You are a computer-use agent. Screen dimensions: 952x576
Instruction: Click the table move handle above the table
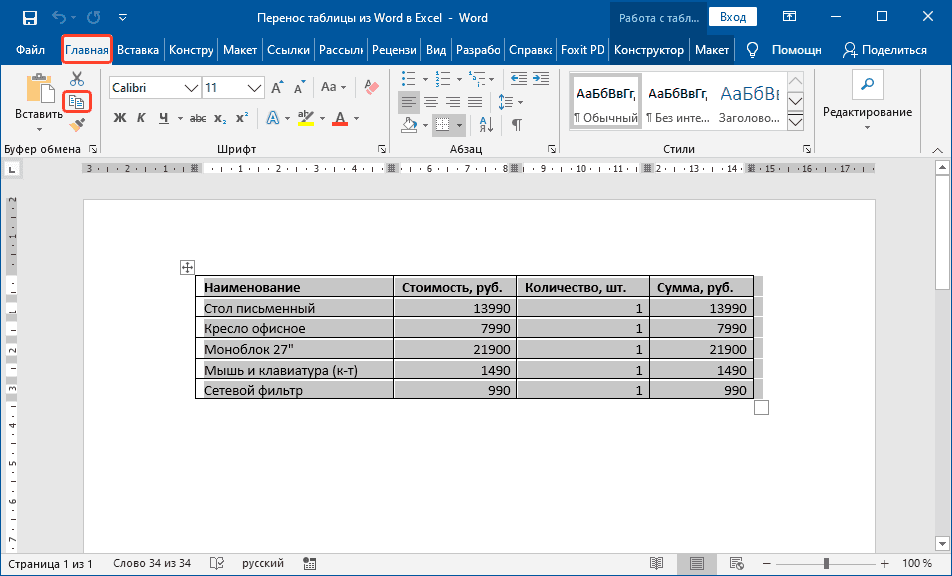(x=186, y=267)
